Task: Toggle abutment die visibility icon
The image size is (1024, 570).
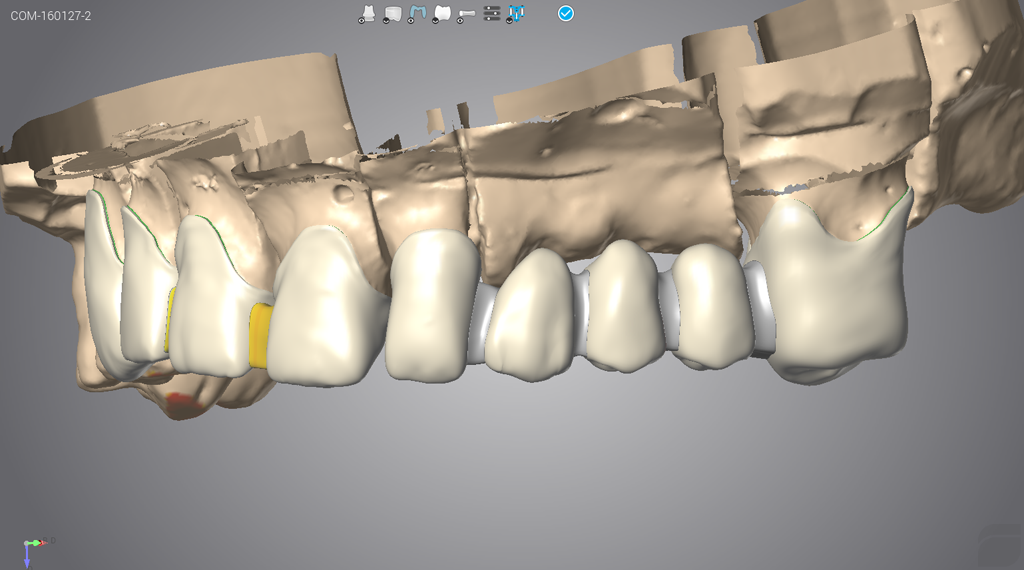Action: (x=367, y=14)
